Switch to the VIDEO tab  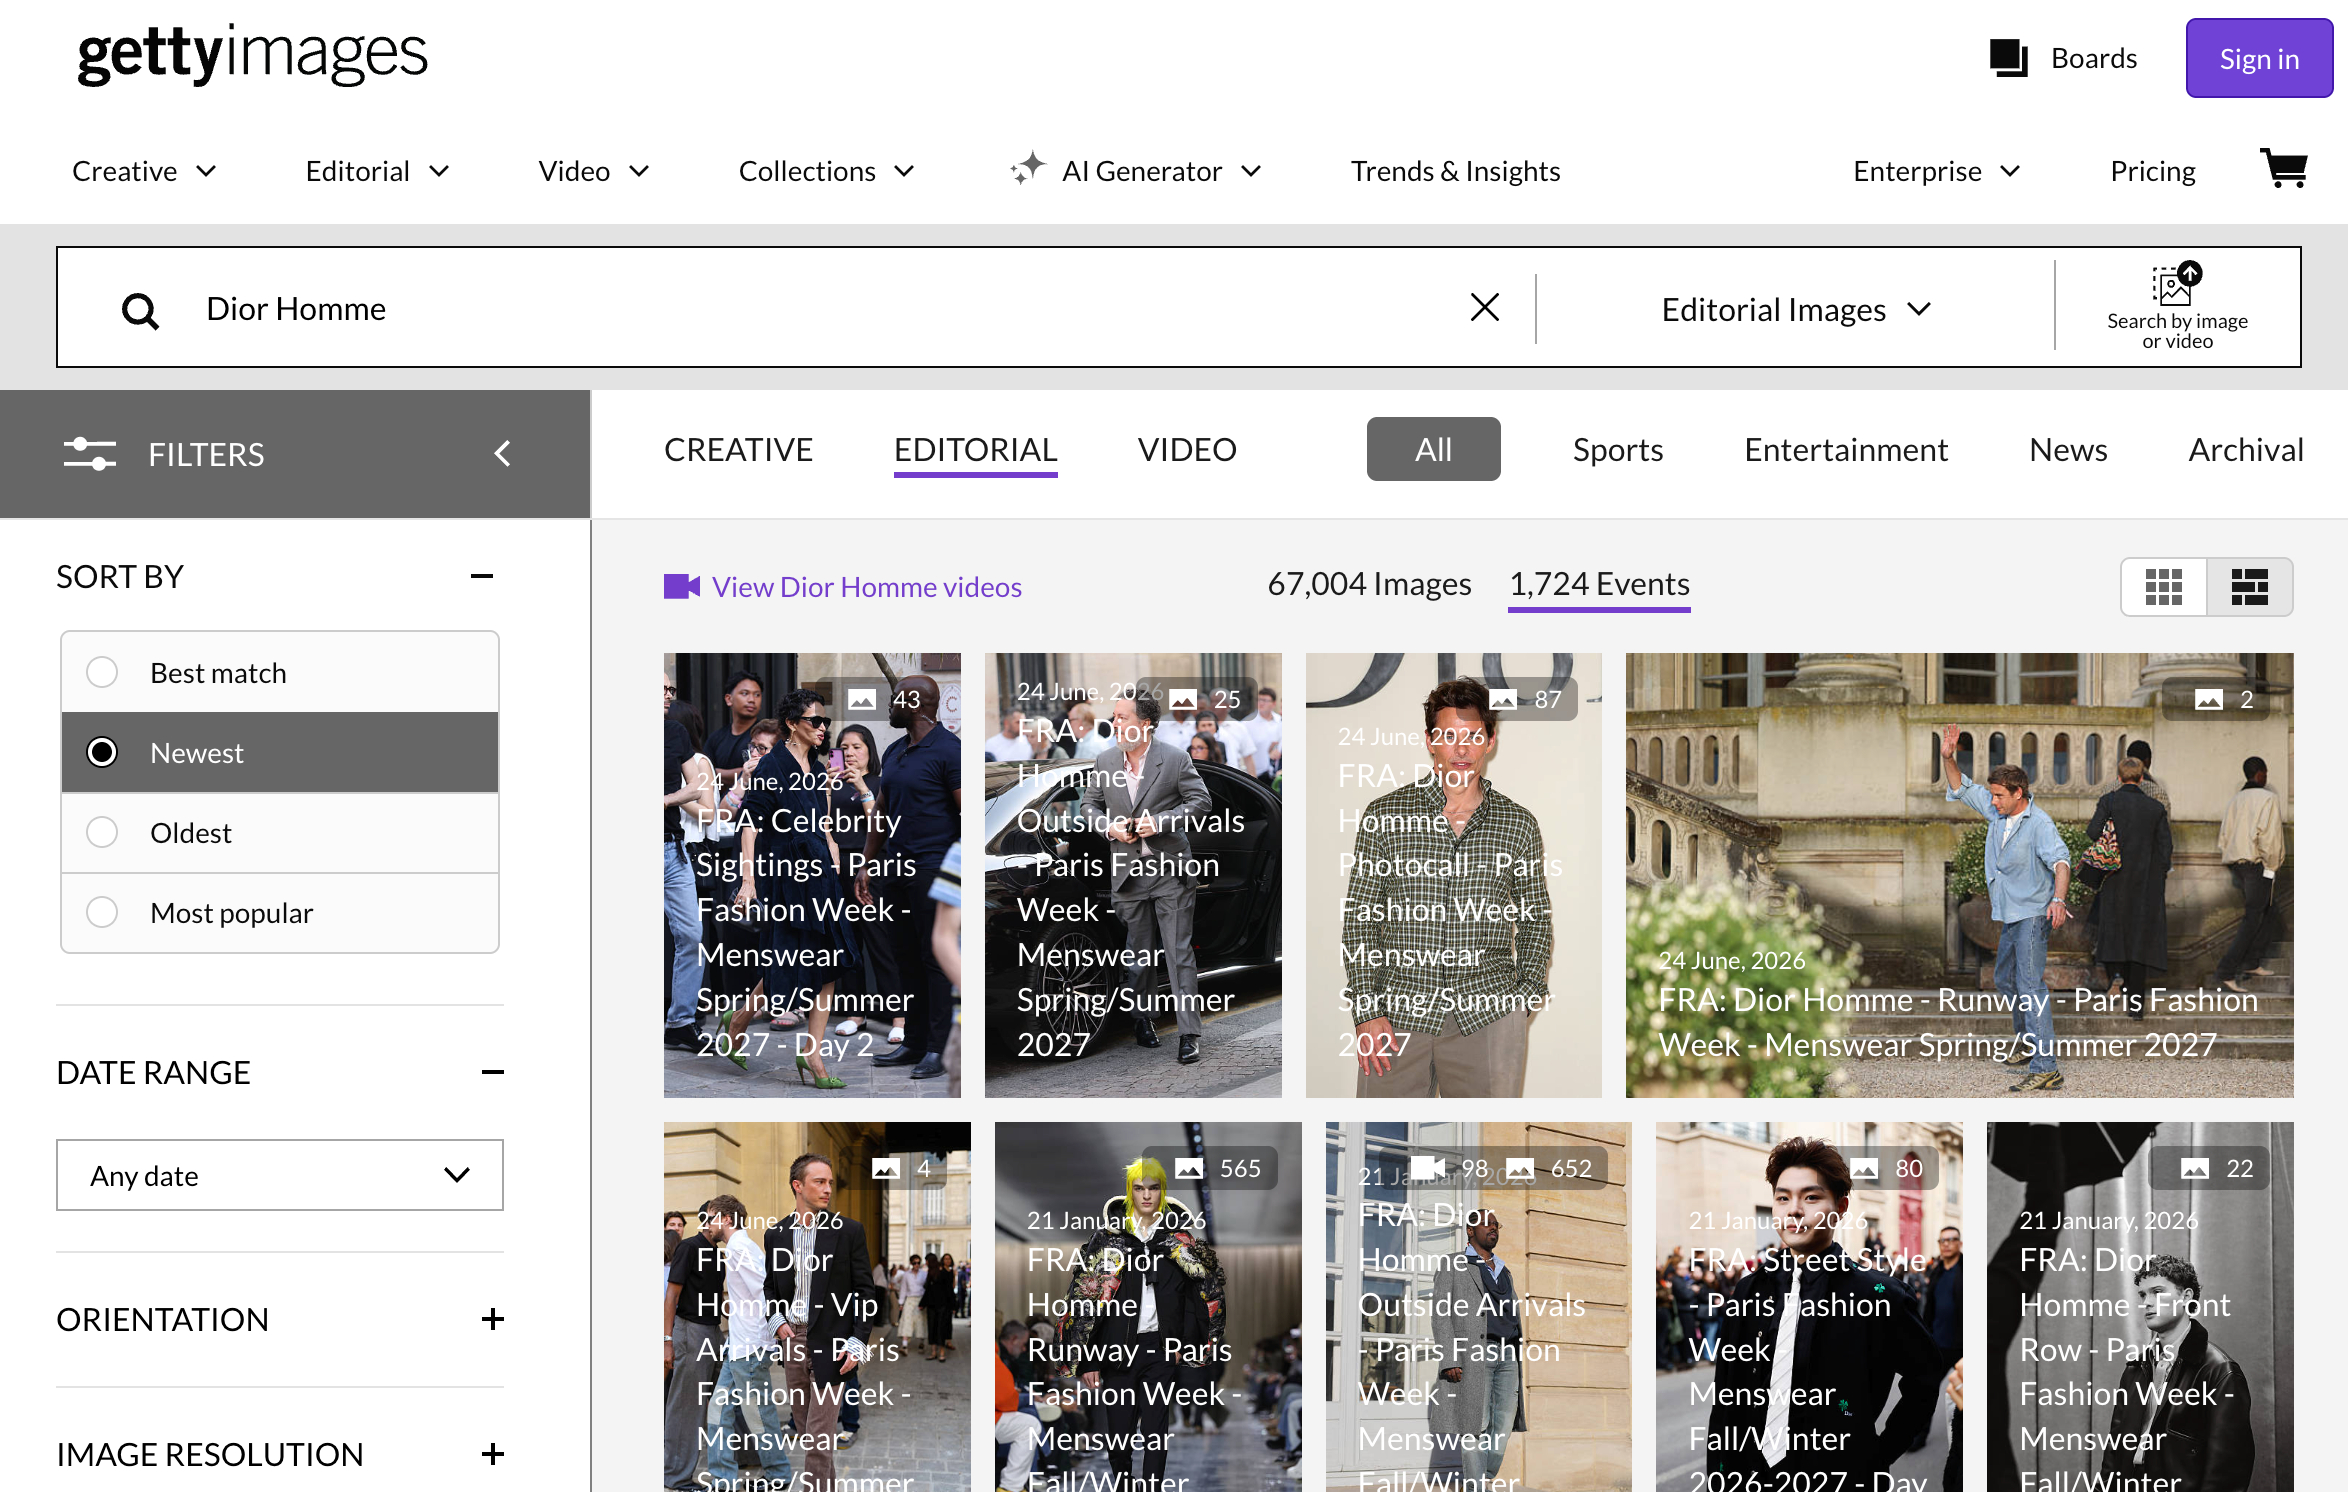coord(1187,450)
